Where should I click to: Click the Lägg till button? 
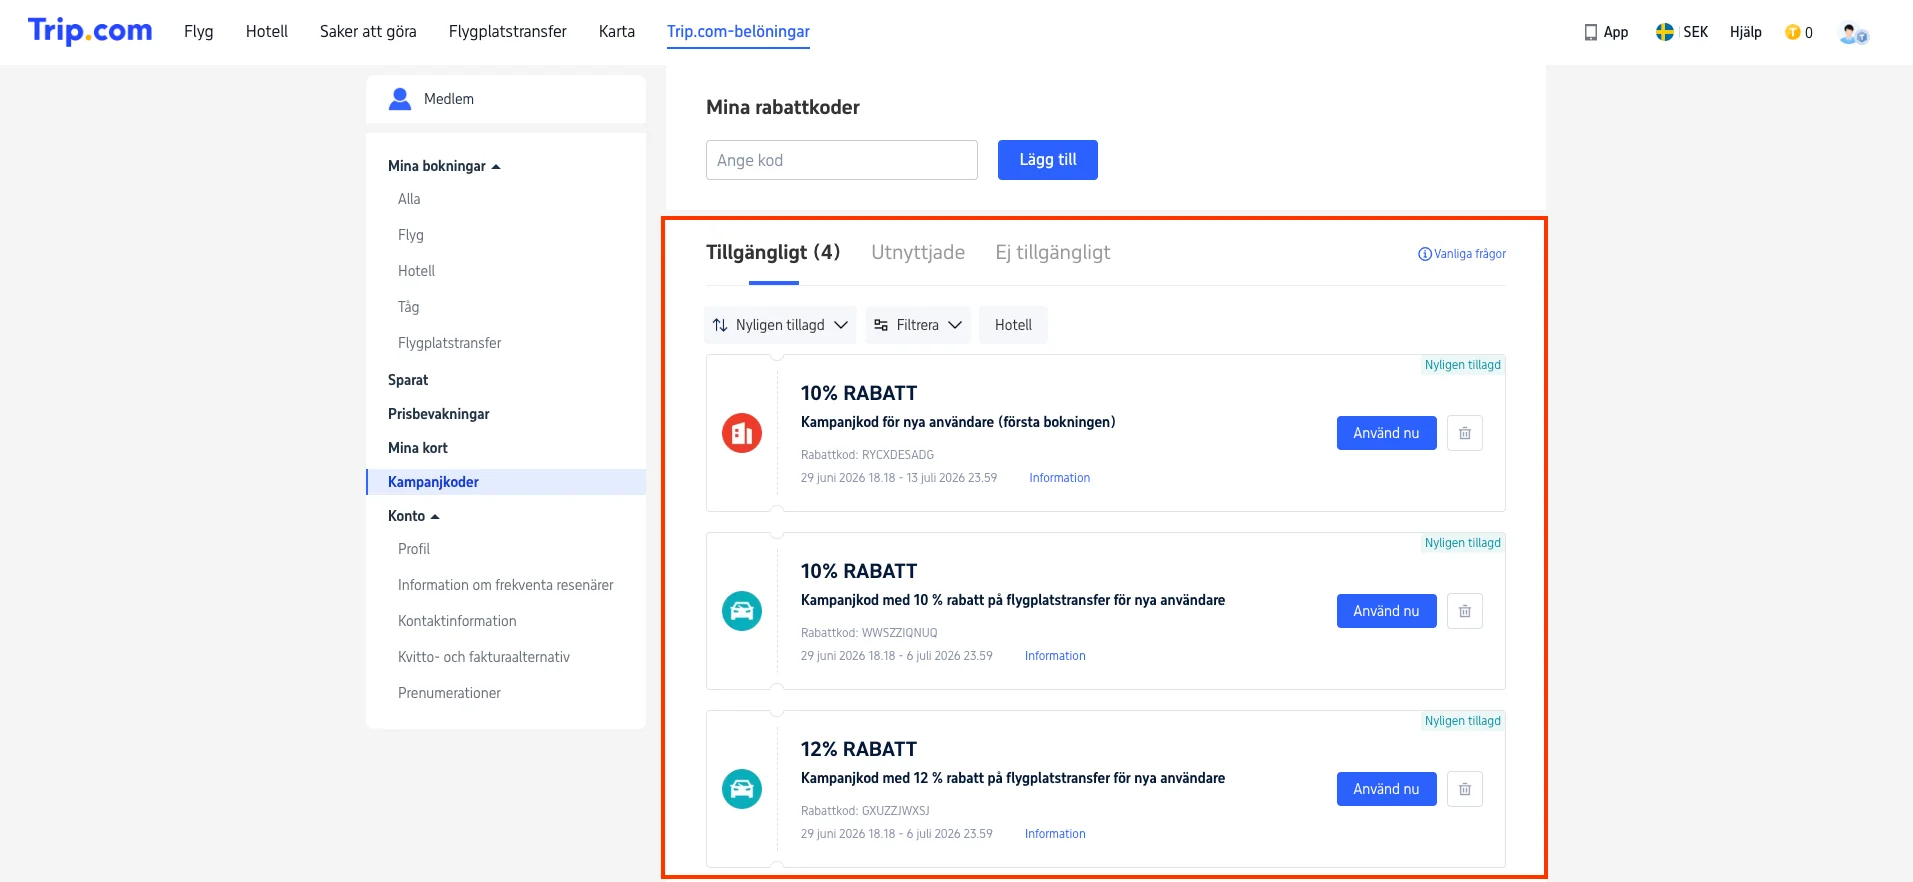coord(1048,160)
